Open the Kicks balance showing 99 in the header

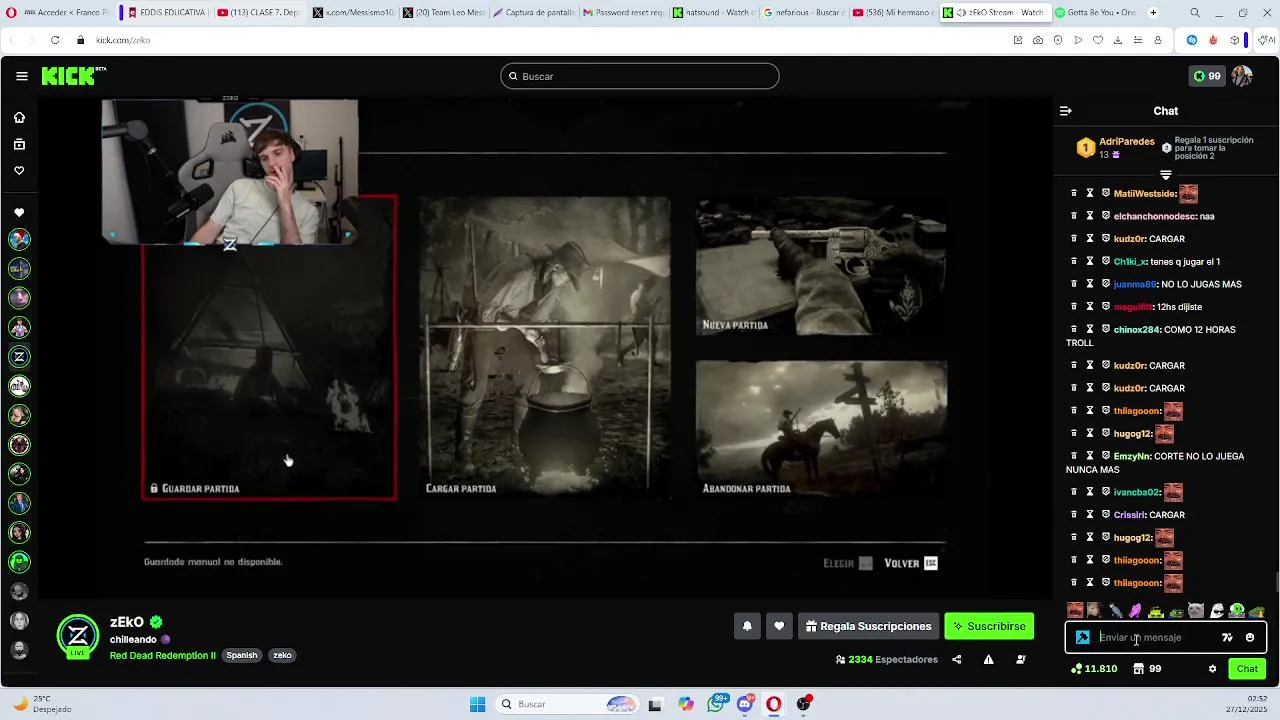point(1207,76)
